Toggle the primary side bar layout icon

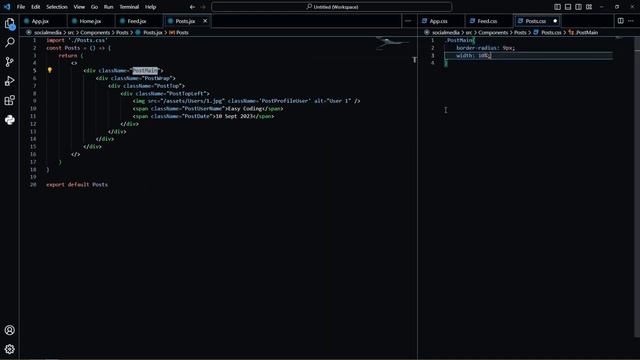pyautogui.click(x=558, y=7)
